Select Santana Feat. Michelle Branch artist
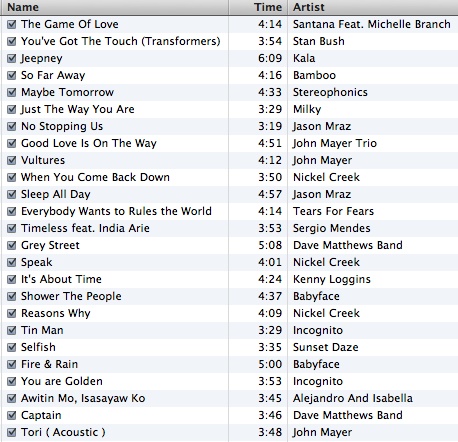This screenshot has width=458, height=442. (x=372, y=24)
